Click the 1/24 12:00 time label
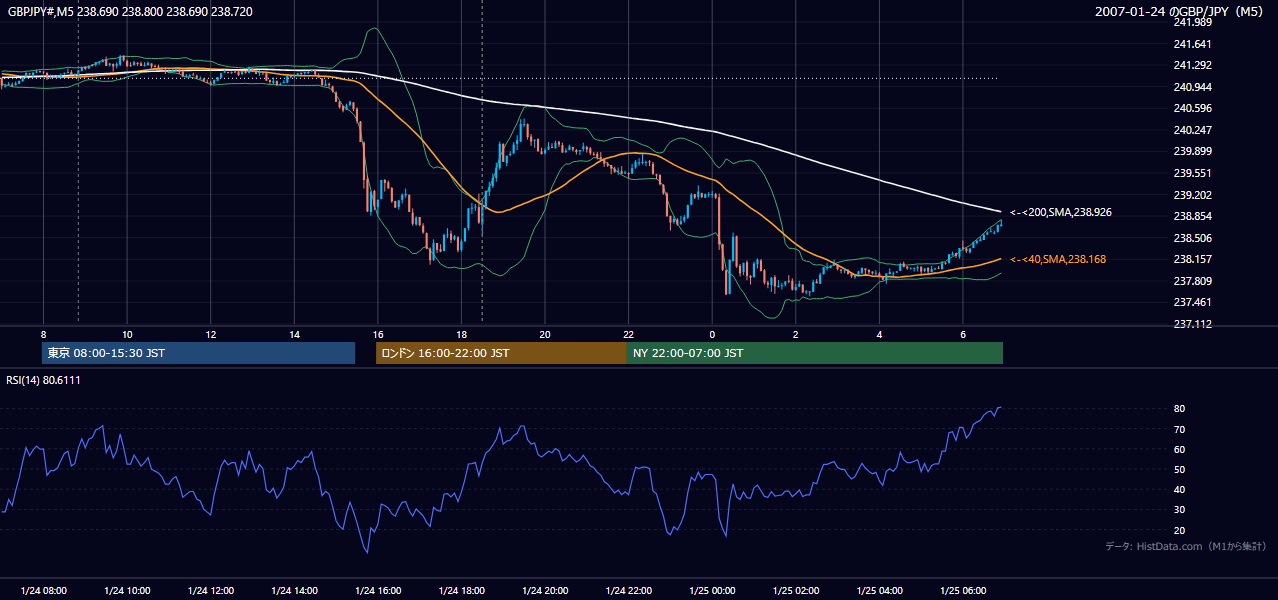1278x600 pixels. (x=210, y=591)
